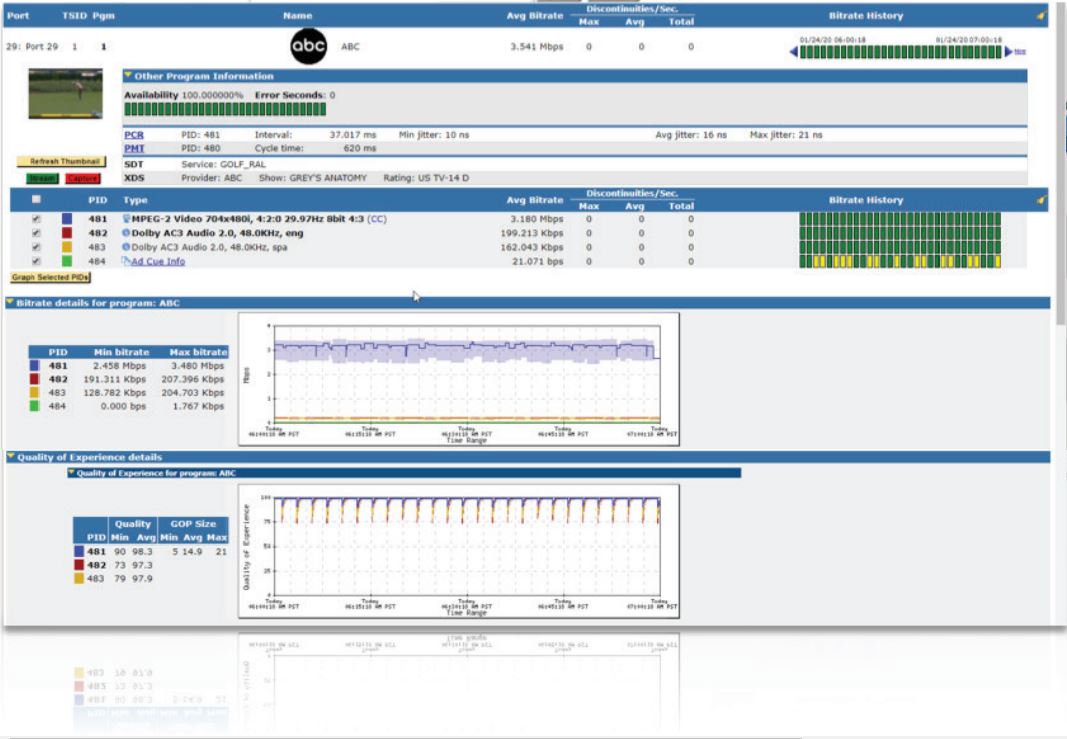
Task: Click the green Availability bar
Action: [225, 110]
